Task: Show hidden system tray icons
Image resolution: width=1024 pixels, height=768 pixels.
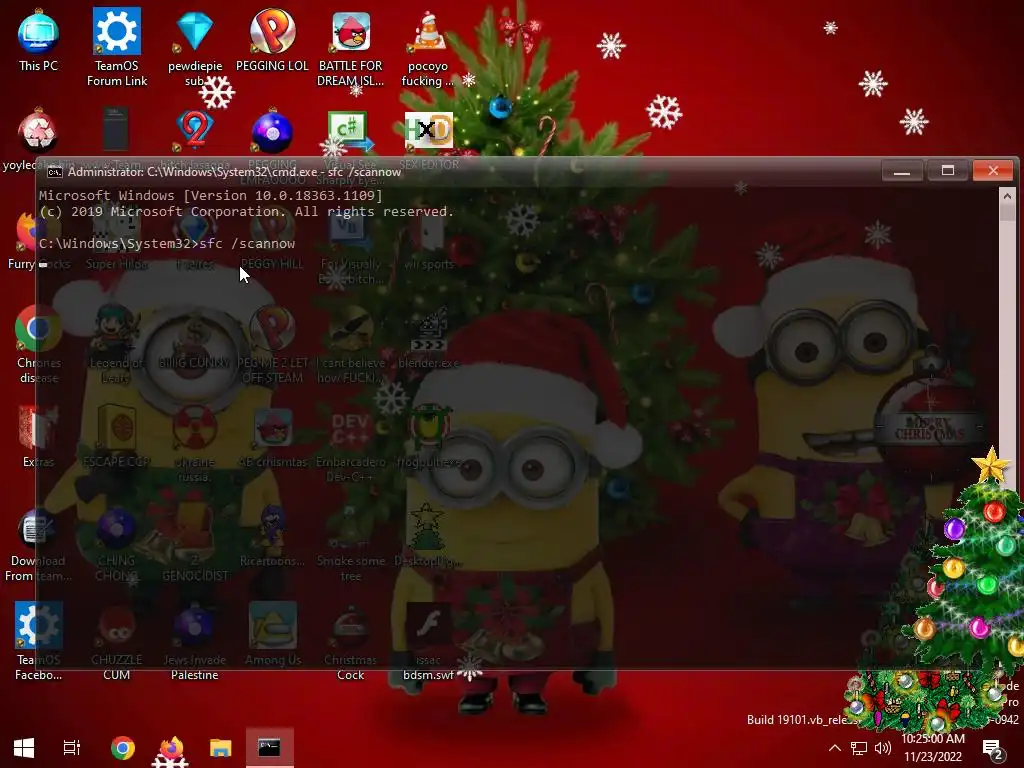Action: click(x=835, y=748)
